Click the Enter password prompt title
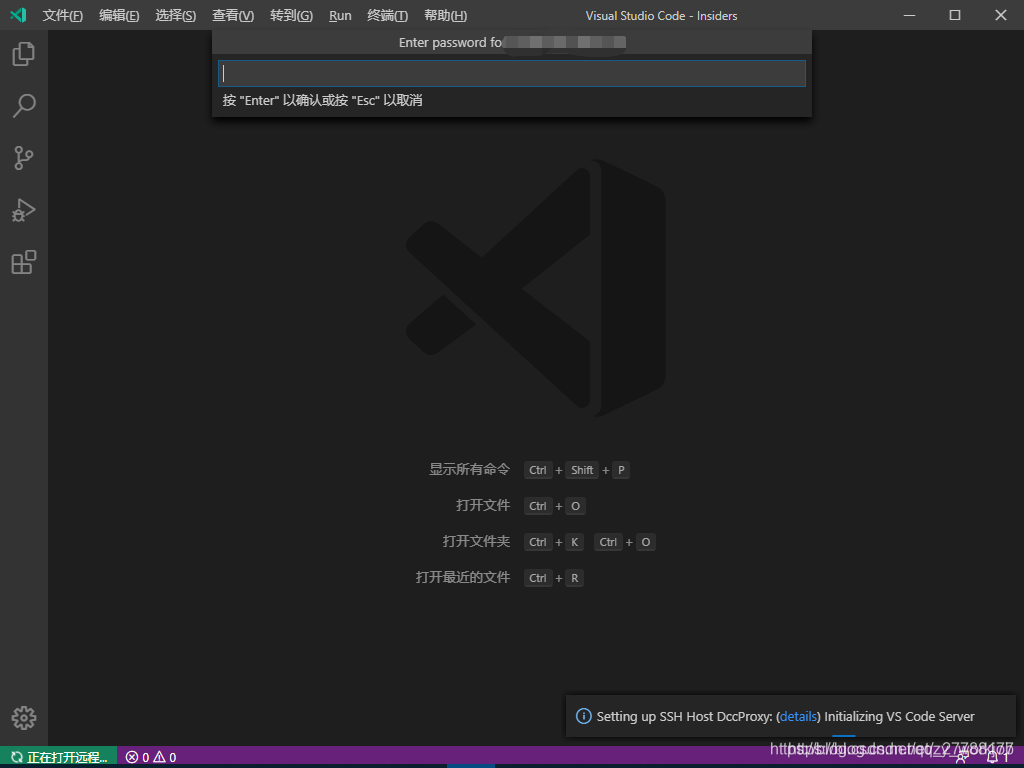This screenshot has width=1024, height=768. [x=512, y=42]
